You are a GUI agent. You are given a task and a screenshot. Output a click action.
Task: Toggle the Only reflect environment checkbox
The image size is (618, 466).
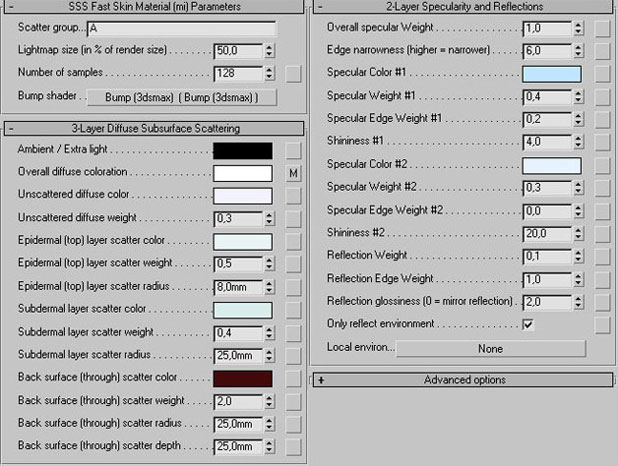528,324
